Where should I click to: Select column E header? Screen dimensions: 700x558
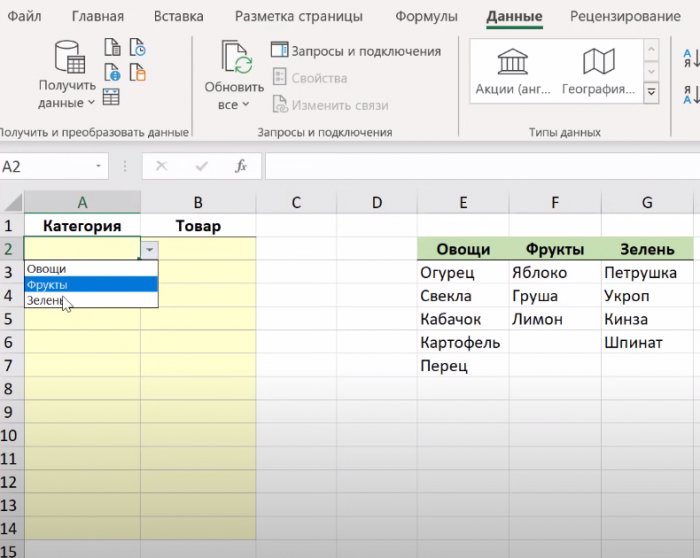(x=463, y=203)
